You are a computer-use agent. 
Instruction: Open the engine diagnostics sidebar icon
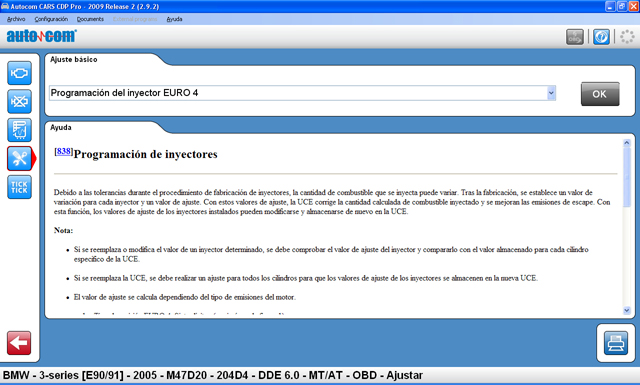tap(19, 73)
